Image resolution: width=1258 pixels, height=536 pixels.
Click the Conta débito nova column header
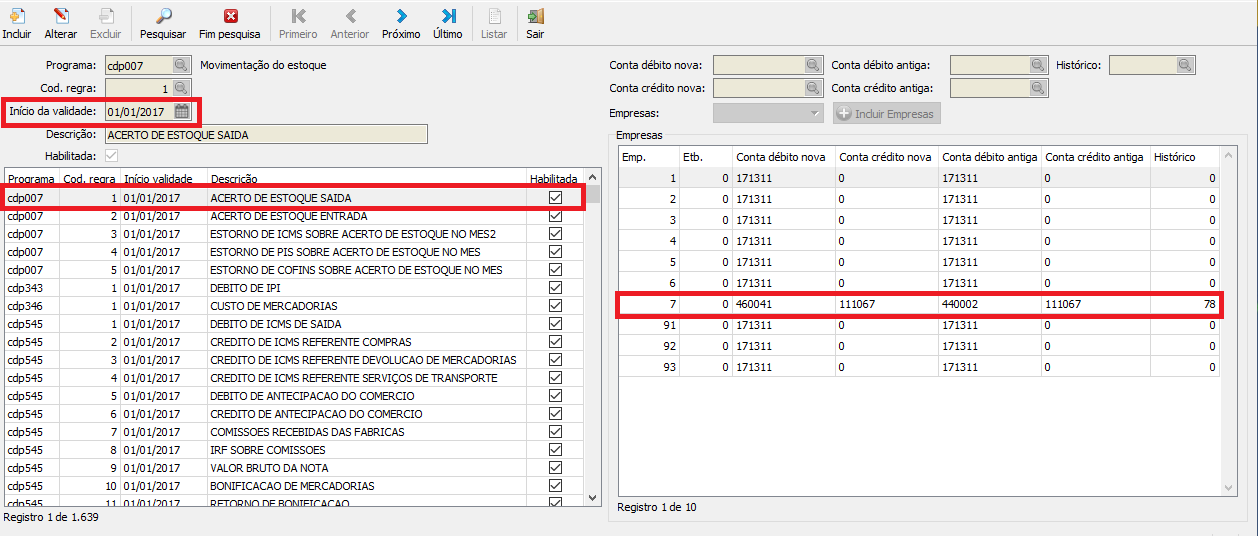point(782,157)
